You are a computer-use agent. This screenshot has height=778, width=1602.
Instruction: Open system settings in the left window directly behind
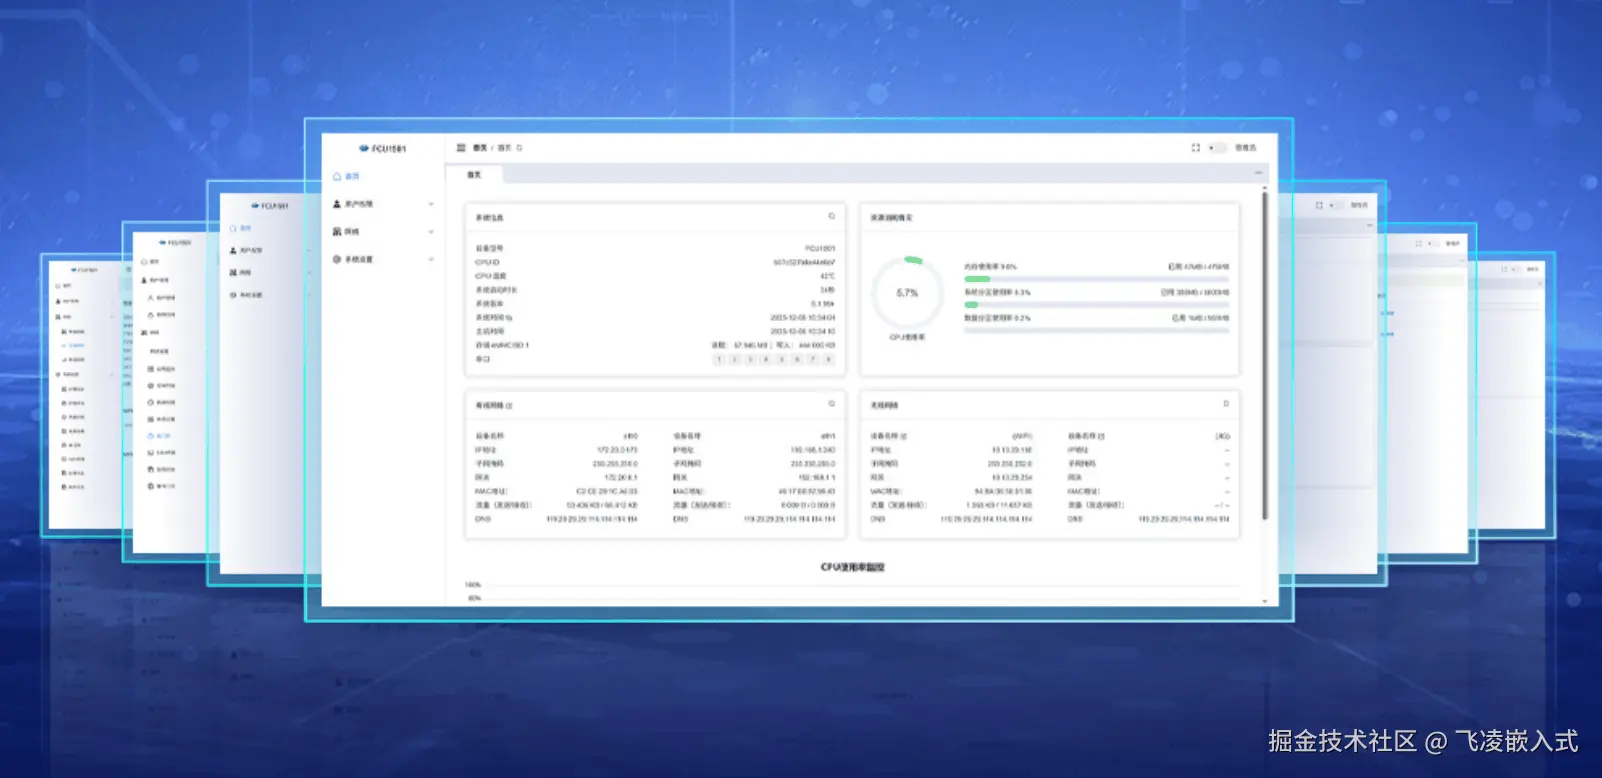[x=246, y=295]
